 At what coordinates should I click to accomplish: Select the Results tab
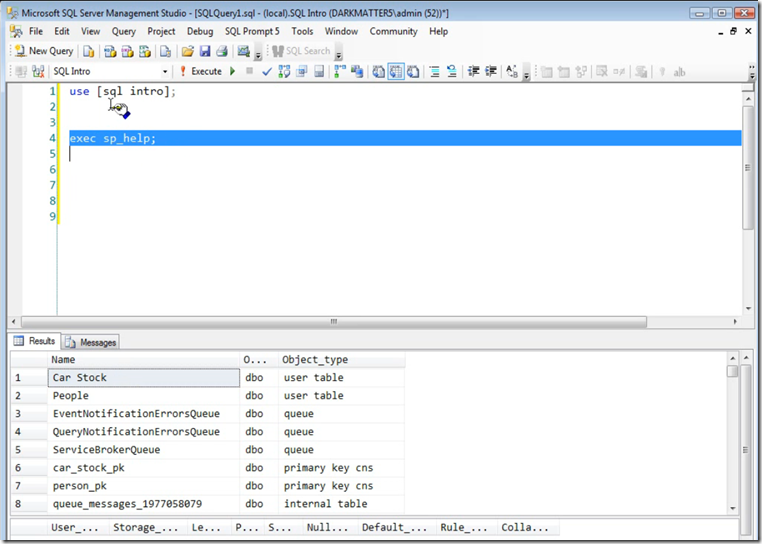[35, 341]
